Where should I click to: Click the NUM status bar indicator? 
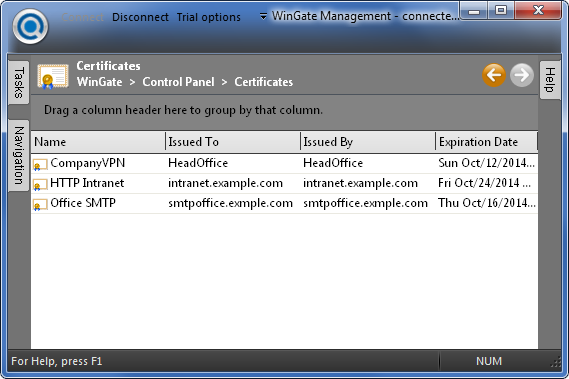point(489,361)
